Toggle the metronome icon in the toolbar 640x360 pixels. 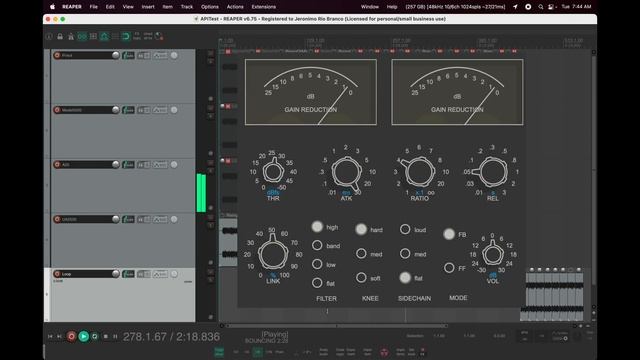(x=71, y=37)
